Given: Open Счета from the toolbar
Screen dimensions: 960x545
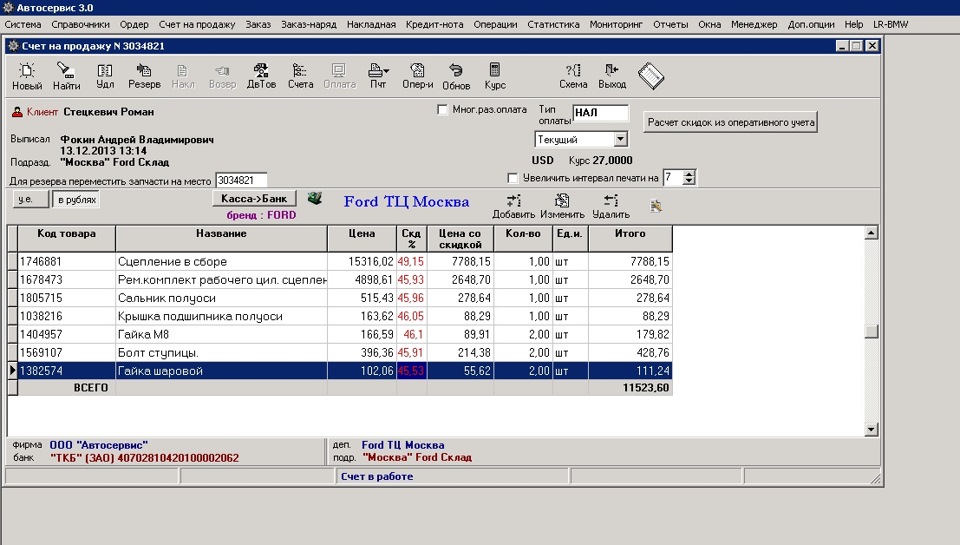Looking at the screenshot, I should [300, 77].
